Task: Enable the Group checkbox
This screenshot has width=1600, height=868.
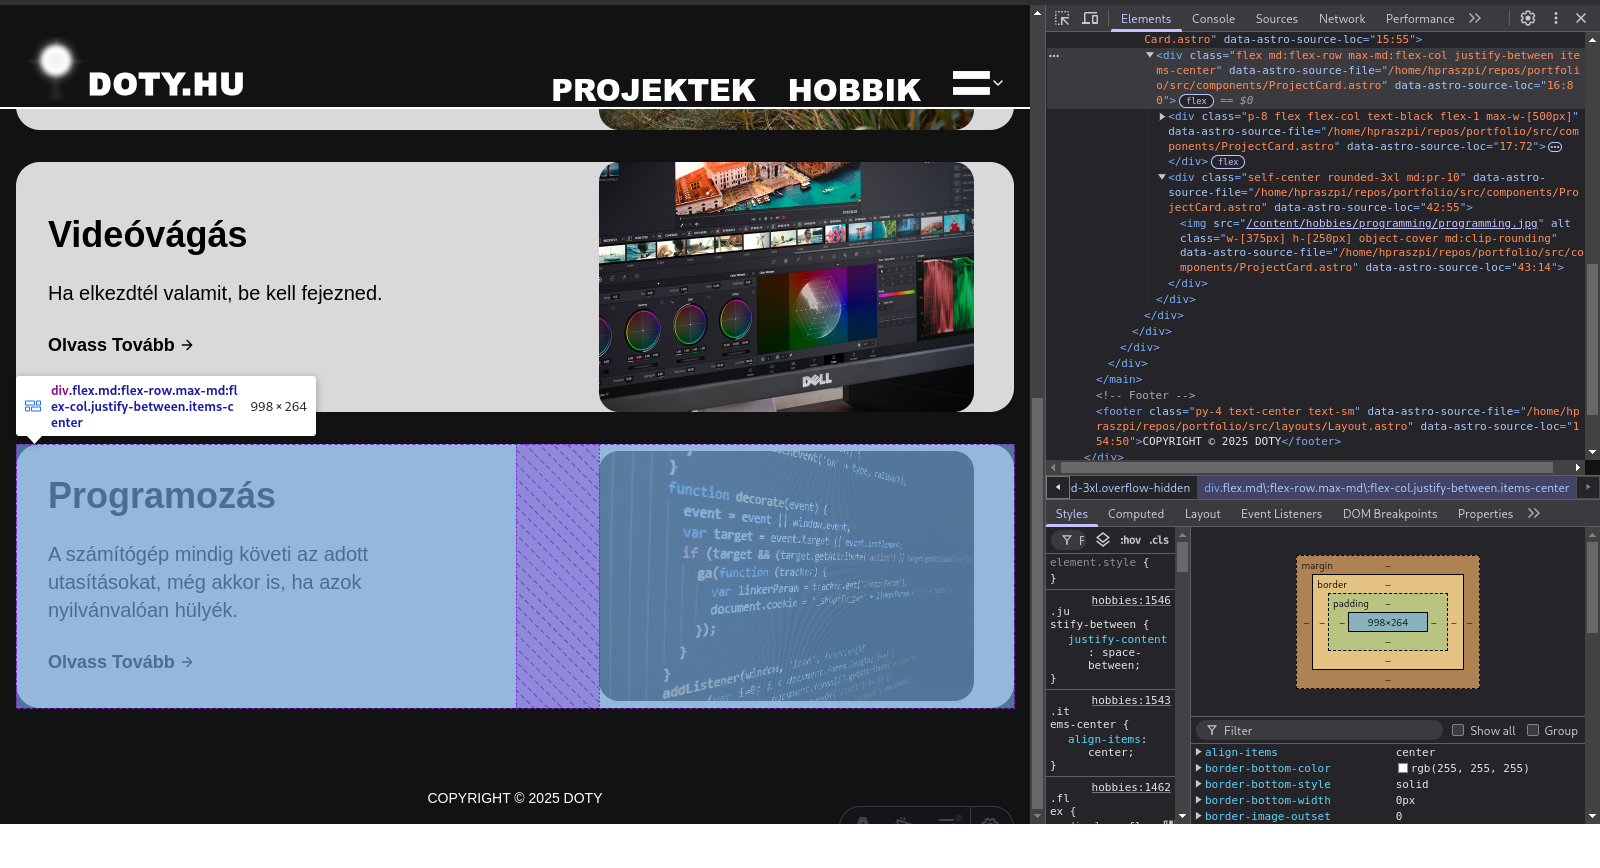Action: pyautogui.click(x=1533, y=730)
